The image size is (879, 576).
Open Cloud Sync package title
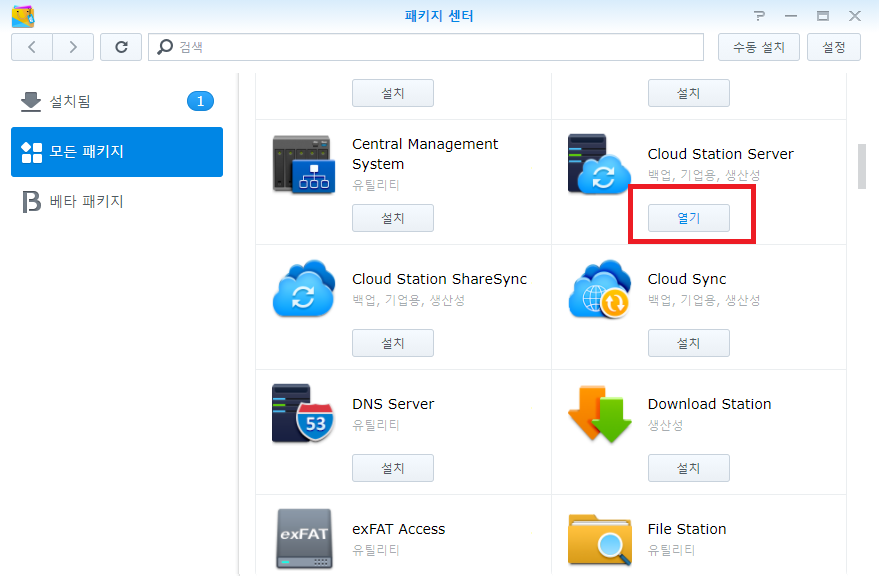687,279
